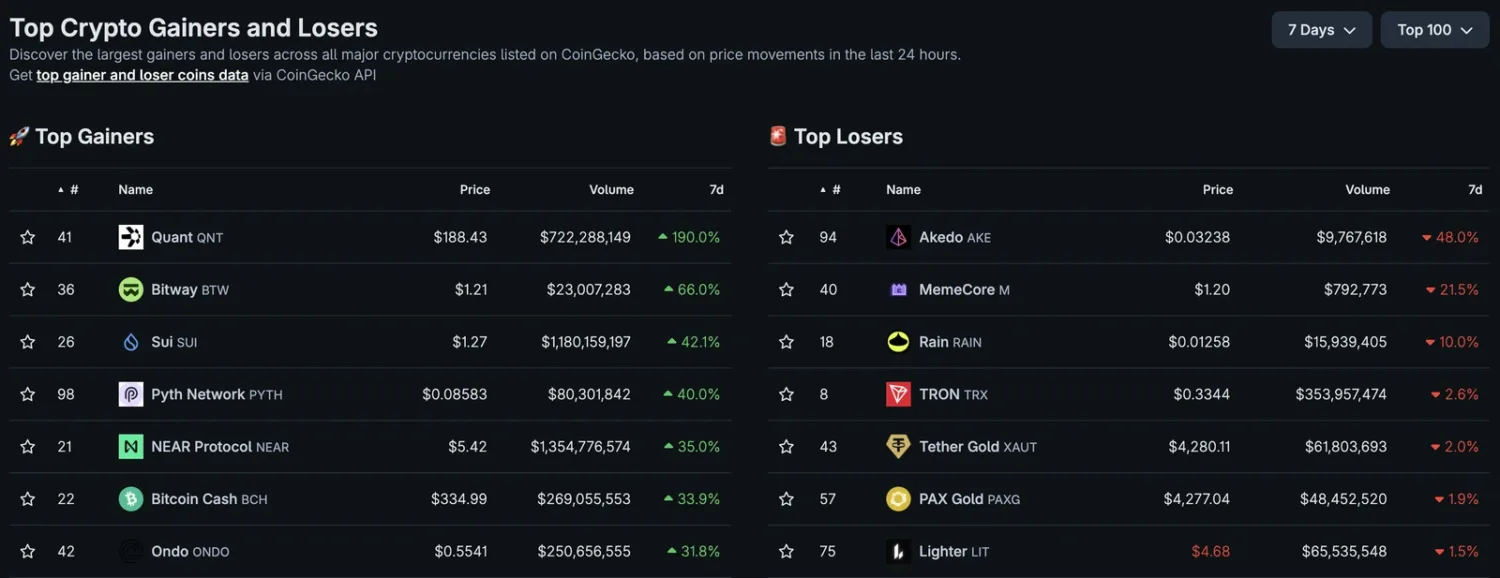This screenshot has width=1500, height=578.
Task: Click the Pyth Network logo icon
Action: [x=131, y=394]
